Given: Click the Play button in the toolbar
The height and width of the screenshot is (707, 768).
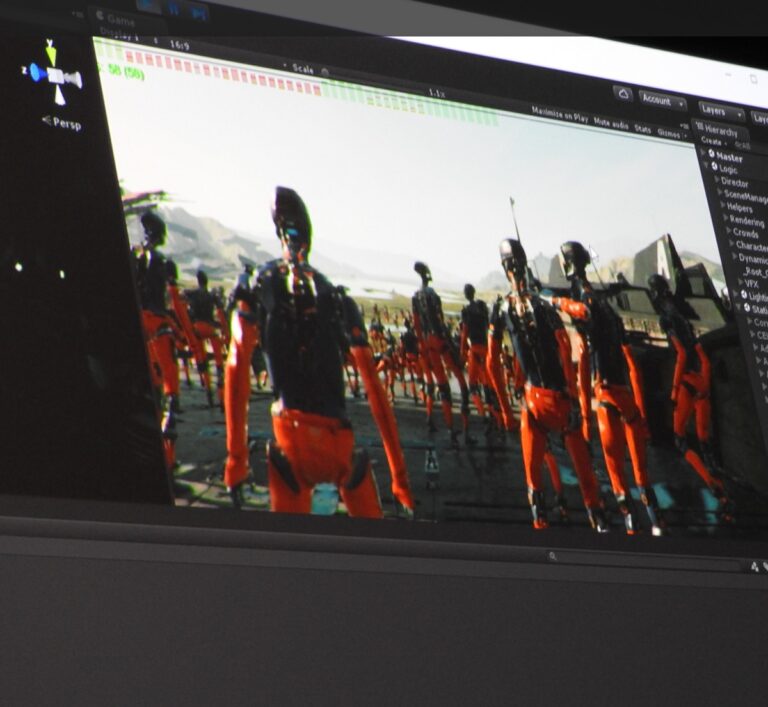Looking at the screenshot, I should coord(148,5).
